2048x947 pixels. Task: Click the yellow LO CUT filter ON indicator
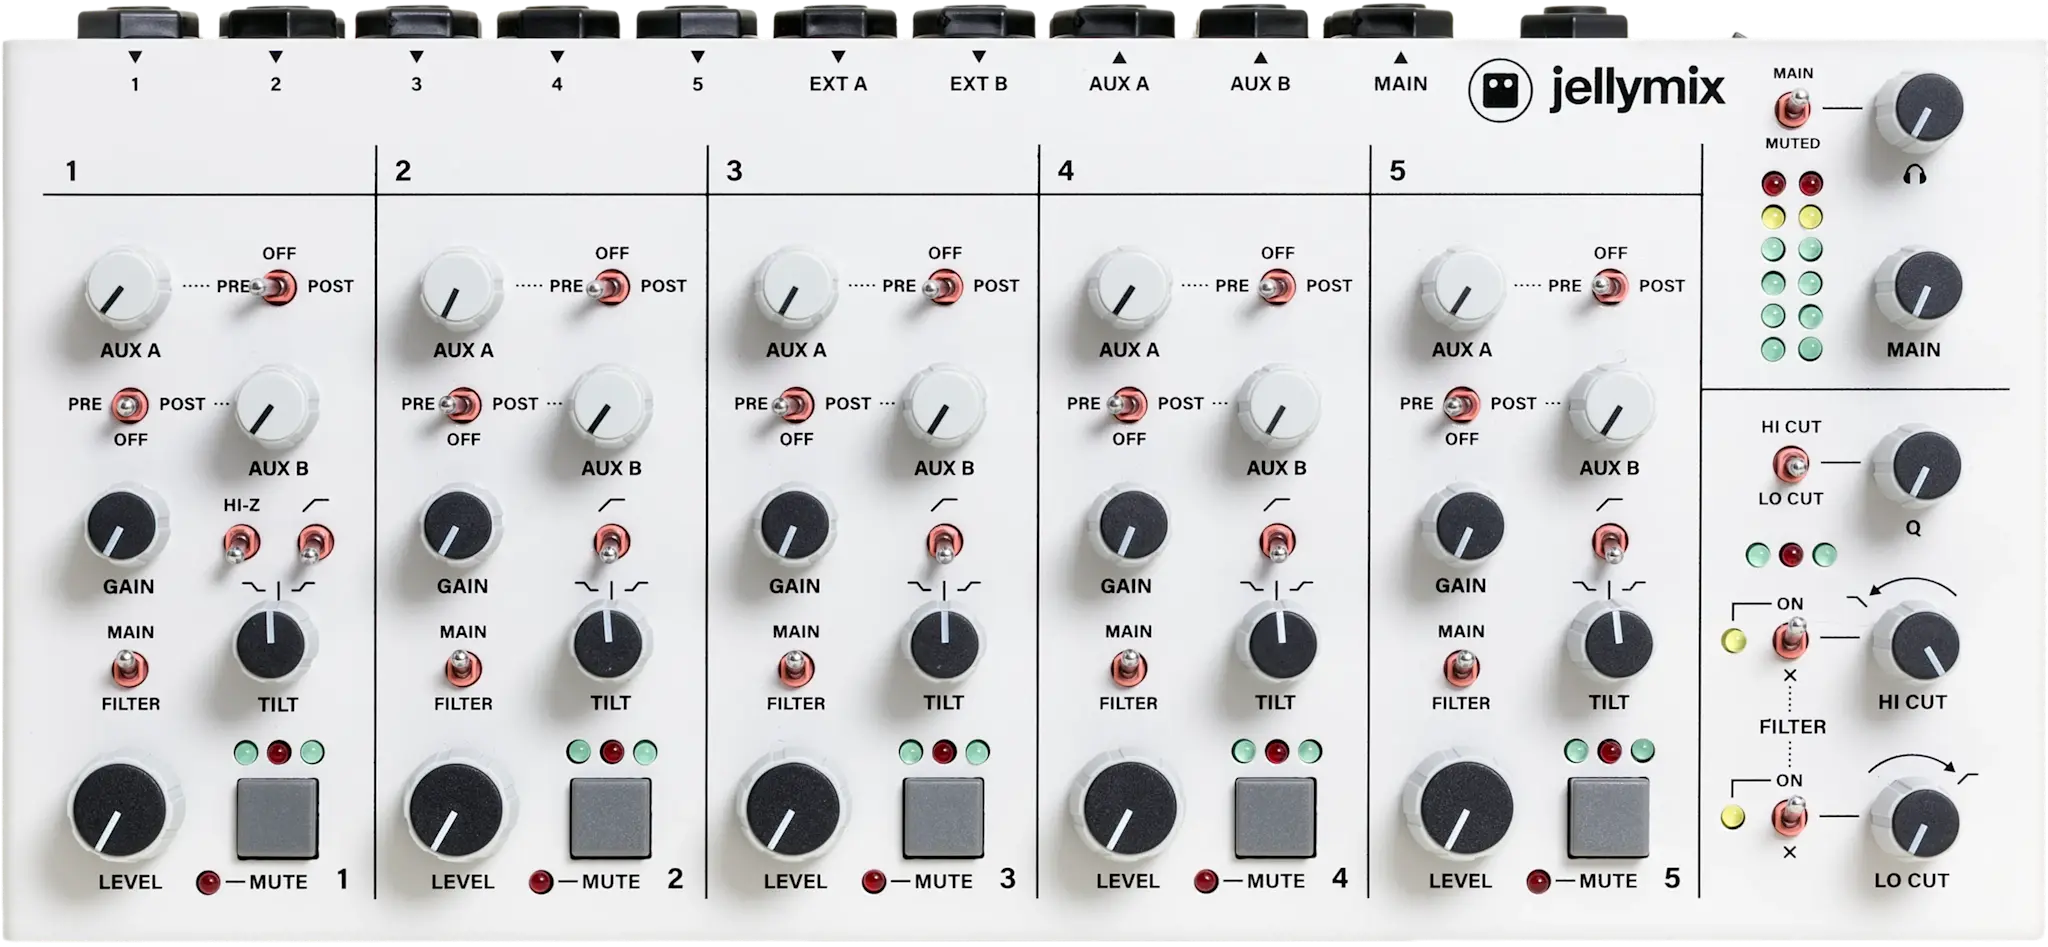click(1733, 817)
